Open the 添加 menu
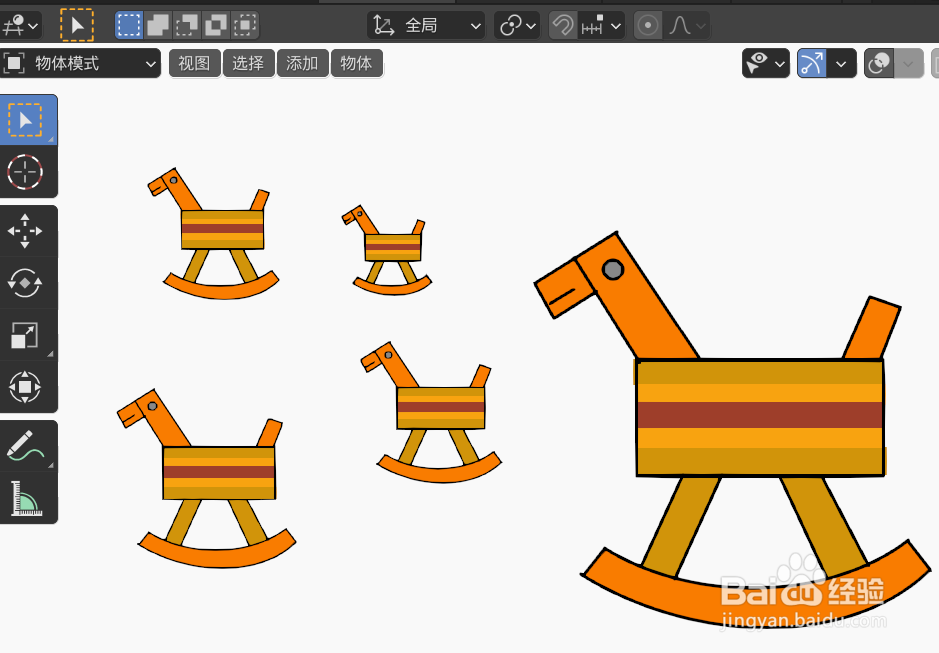 click(302, 62)
